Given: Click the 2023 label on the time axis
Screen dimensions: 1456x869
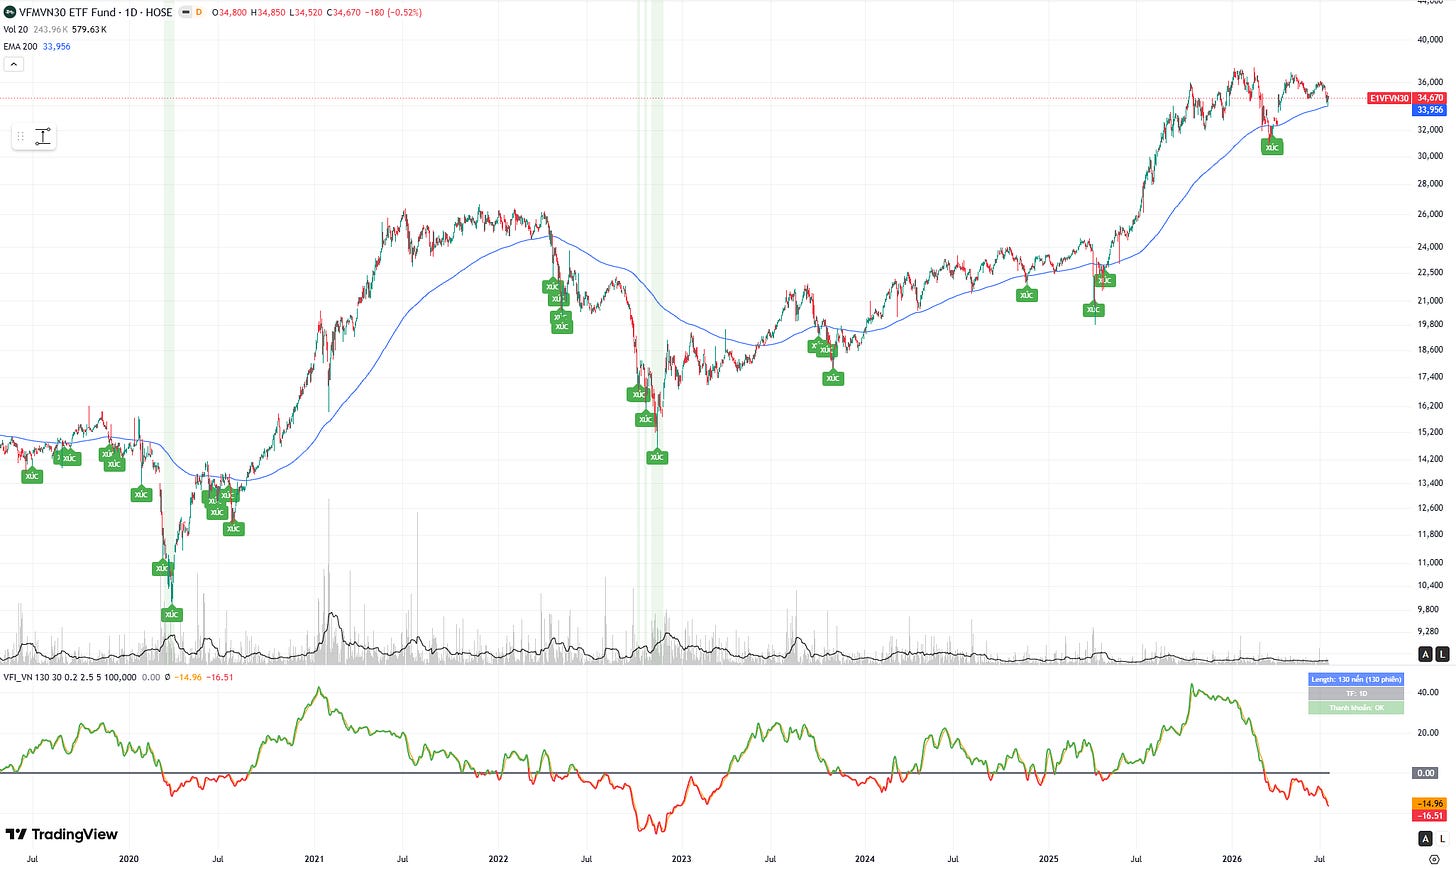Looking at the screenshot, I should point(681,859).
